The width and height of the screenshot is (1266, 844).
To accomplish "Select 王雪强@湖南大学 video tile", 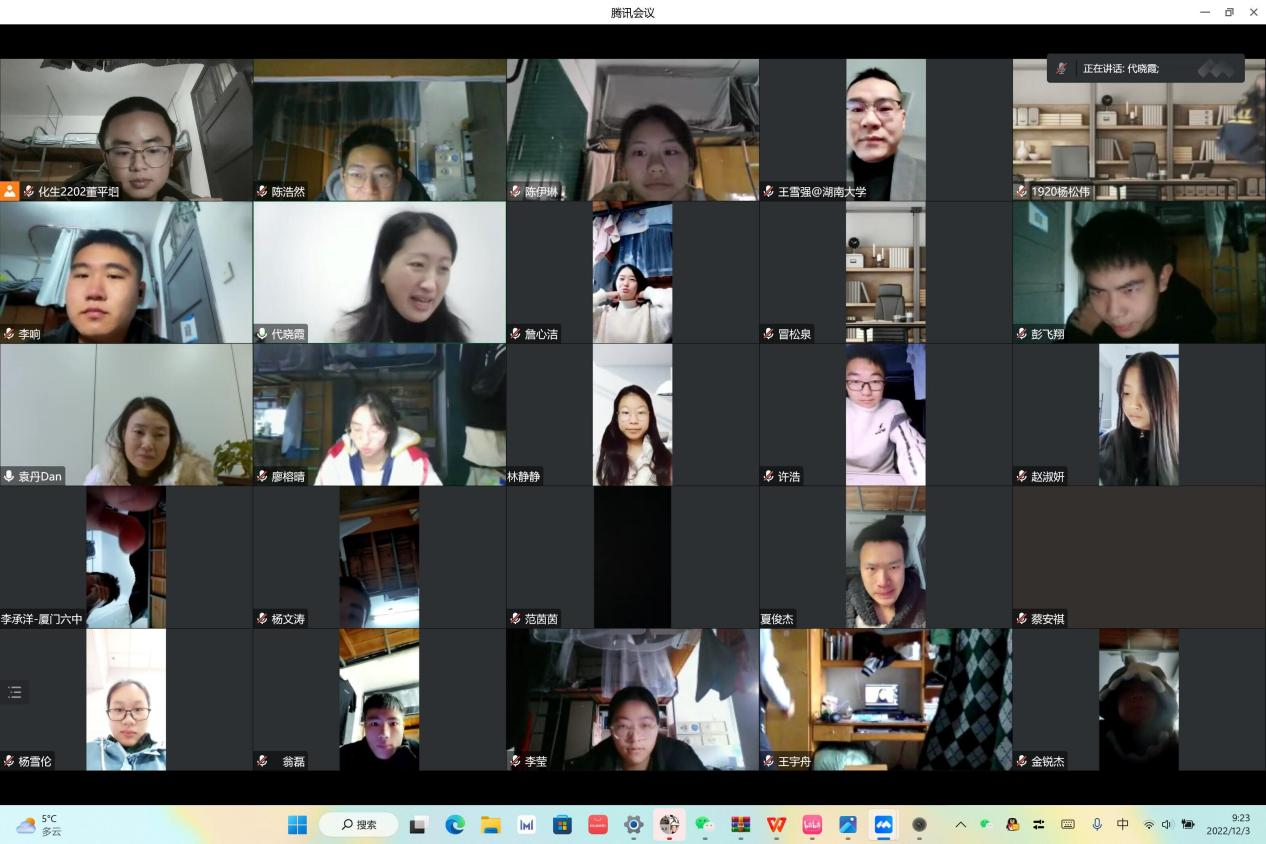I will tap(885, 129).
